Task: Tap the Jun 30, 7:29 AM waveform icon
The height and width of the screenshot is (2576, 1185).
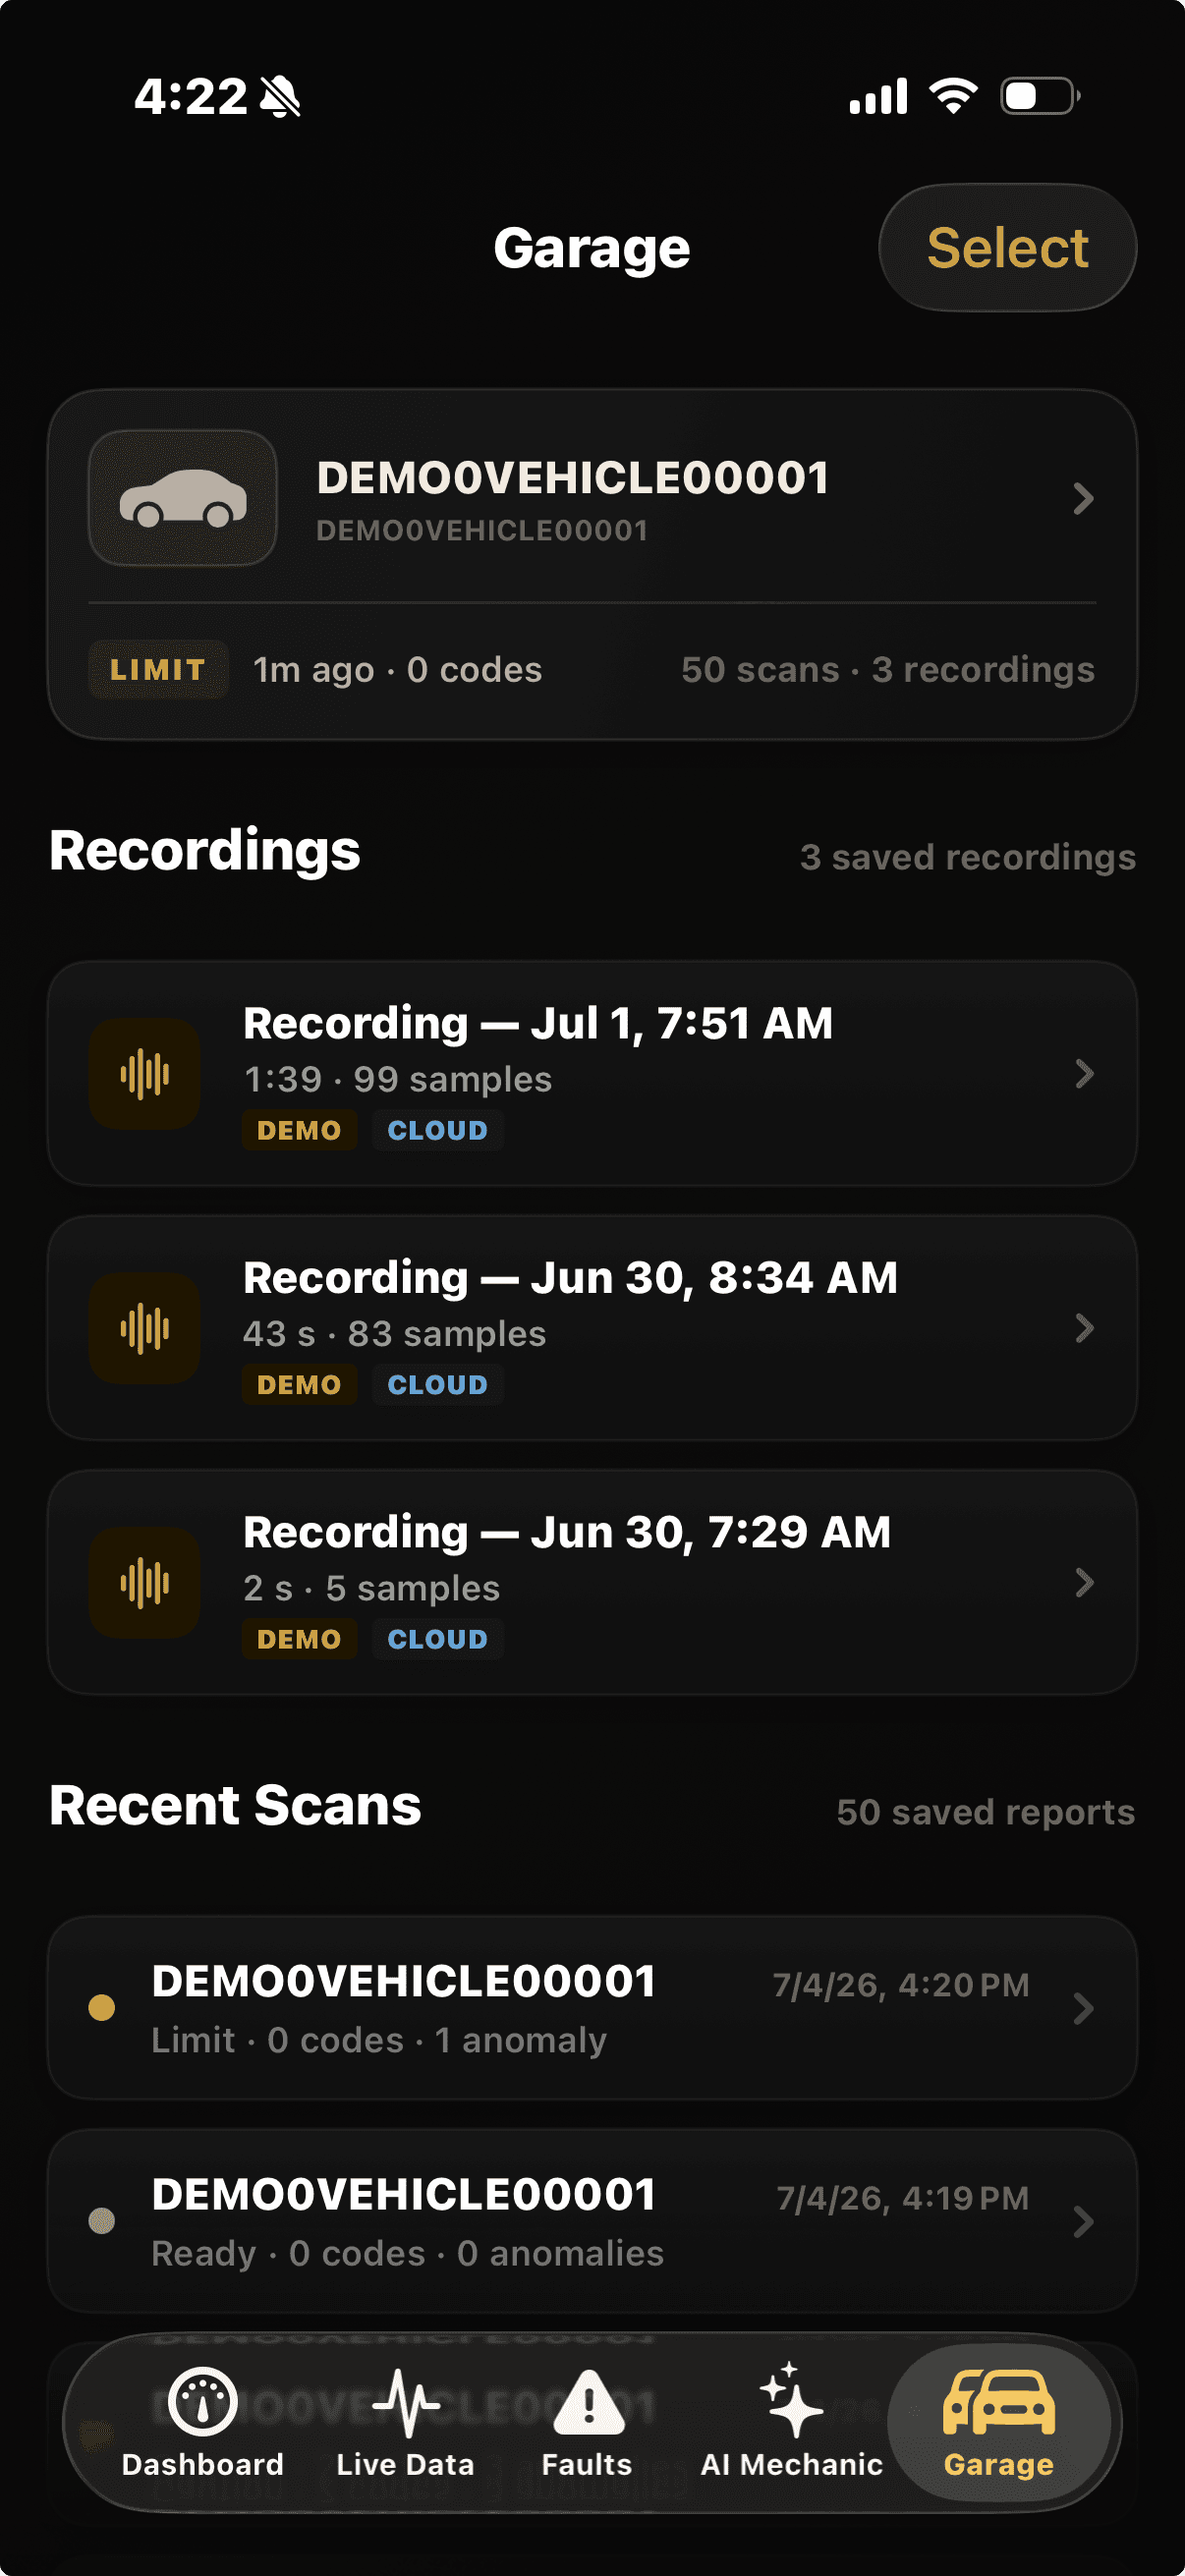Action: click(x=145, y=1583)
